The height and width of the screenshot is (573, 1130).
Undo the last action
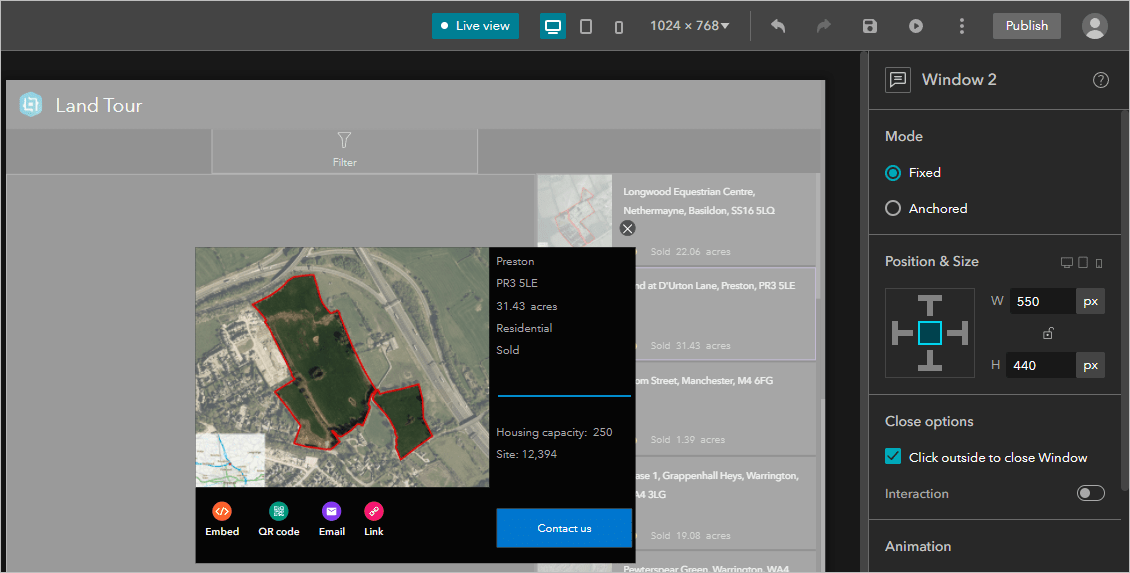click(778, 26)
